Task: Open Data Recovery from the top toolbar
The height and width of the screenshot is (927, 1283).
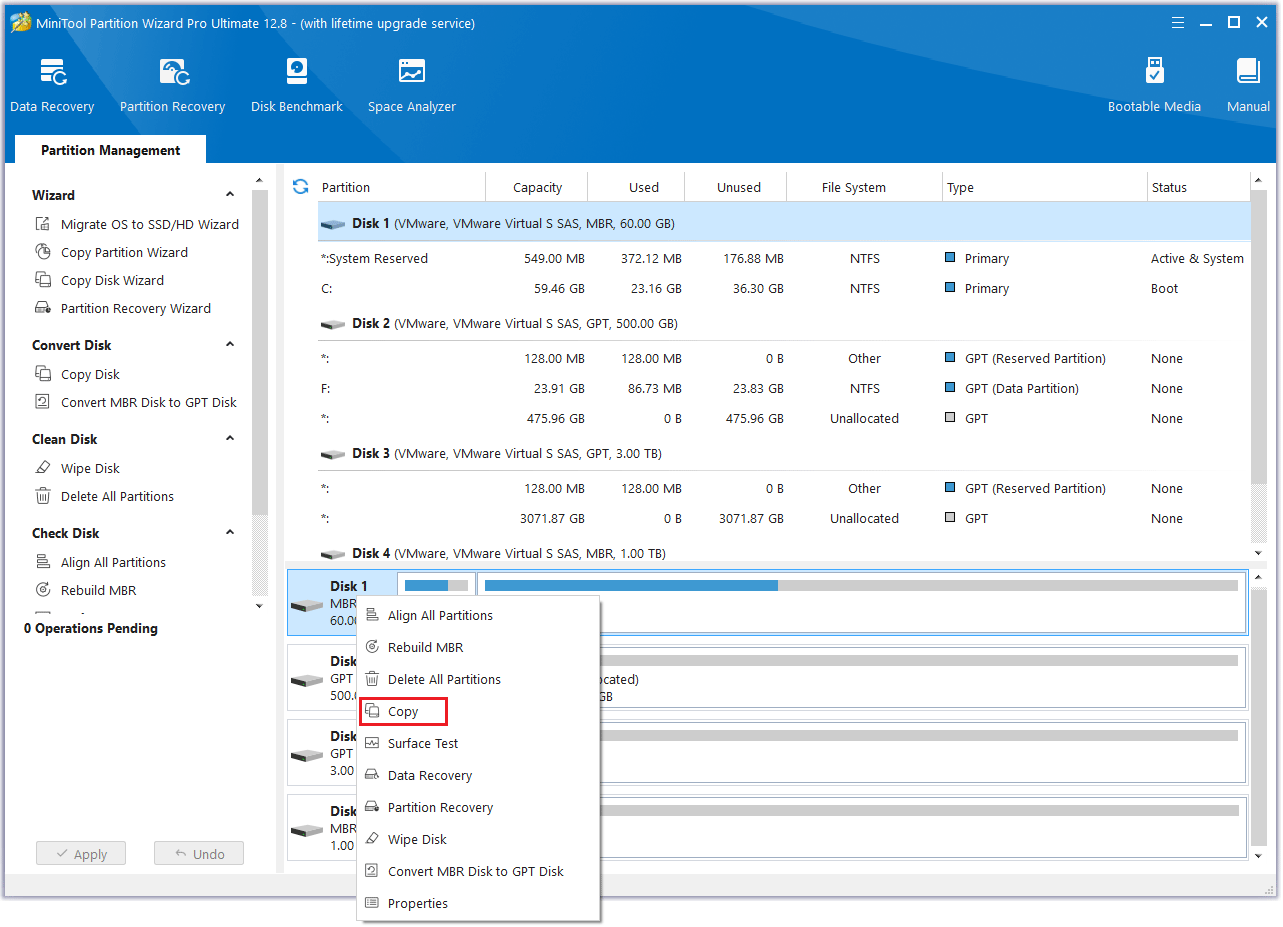Action: pos(52,85)
